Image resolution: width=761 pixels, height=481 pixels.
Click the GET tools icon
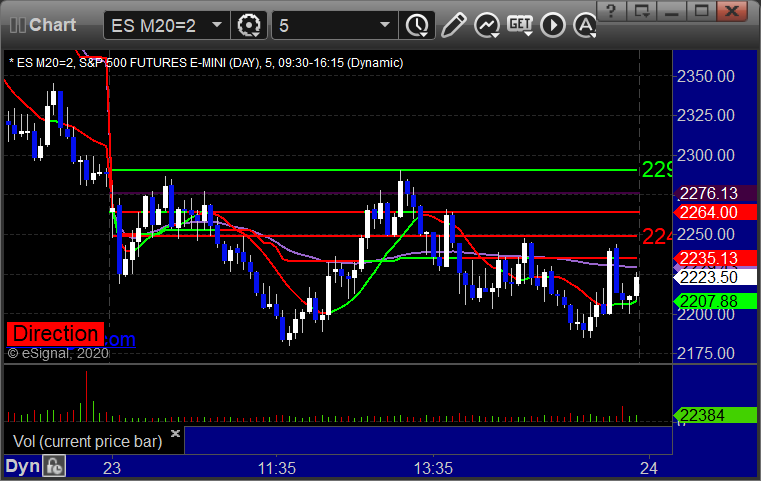point(520,25)
